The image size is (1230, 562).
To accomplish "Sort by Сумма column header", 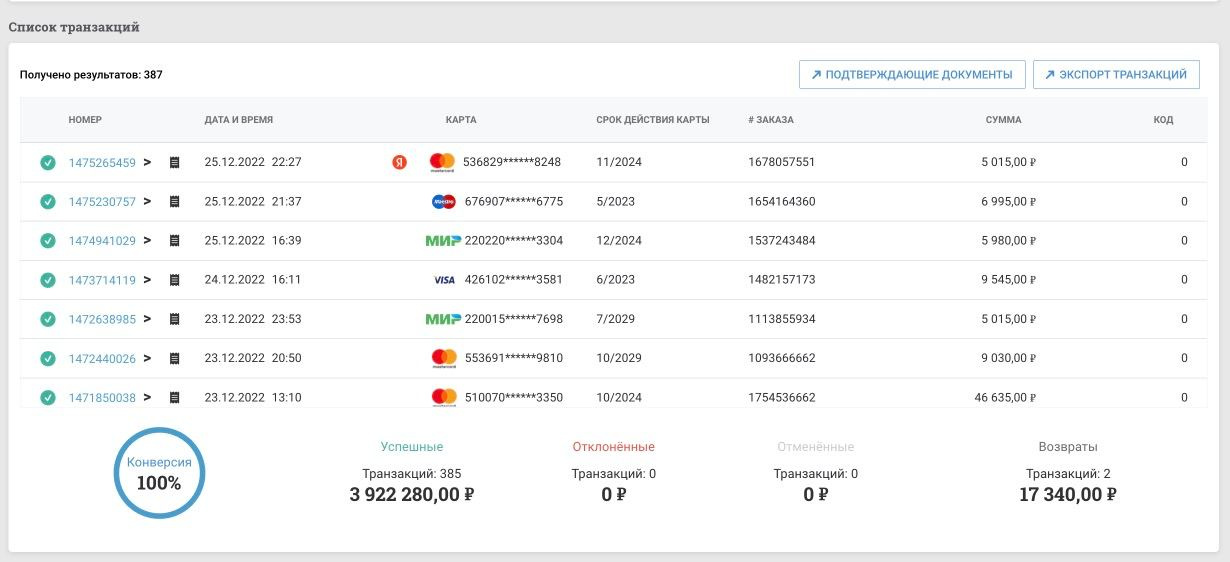I will 1003,120.
